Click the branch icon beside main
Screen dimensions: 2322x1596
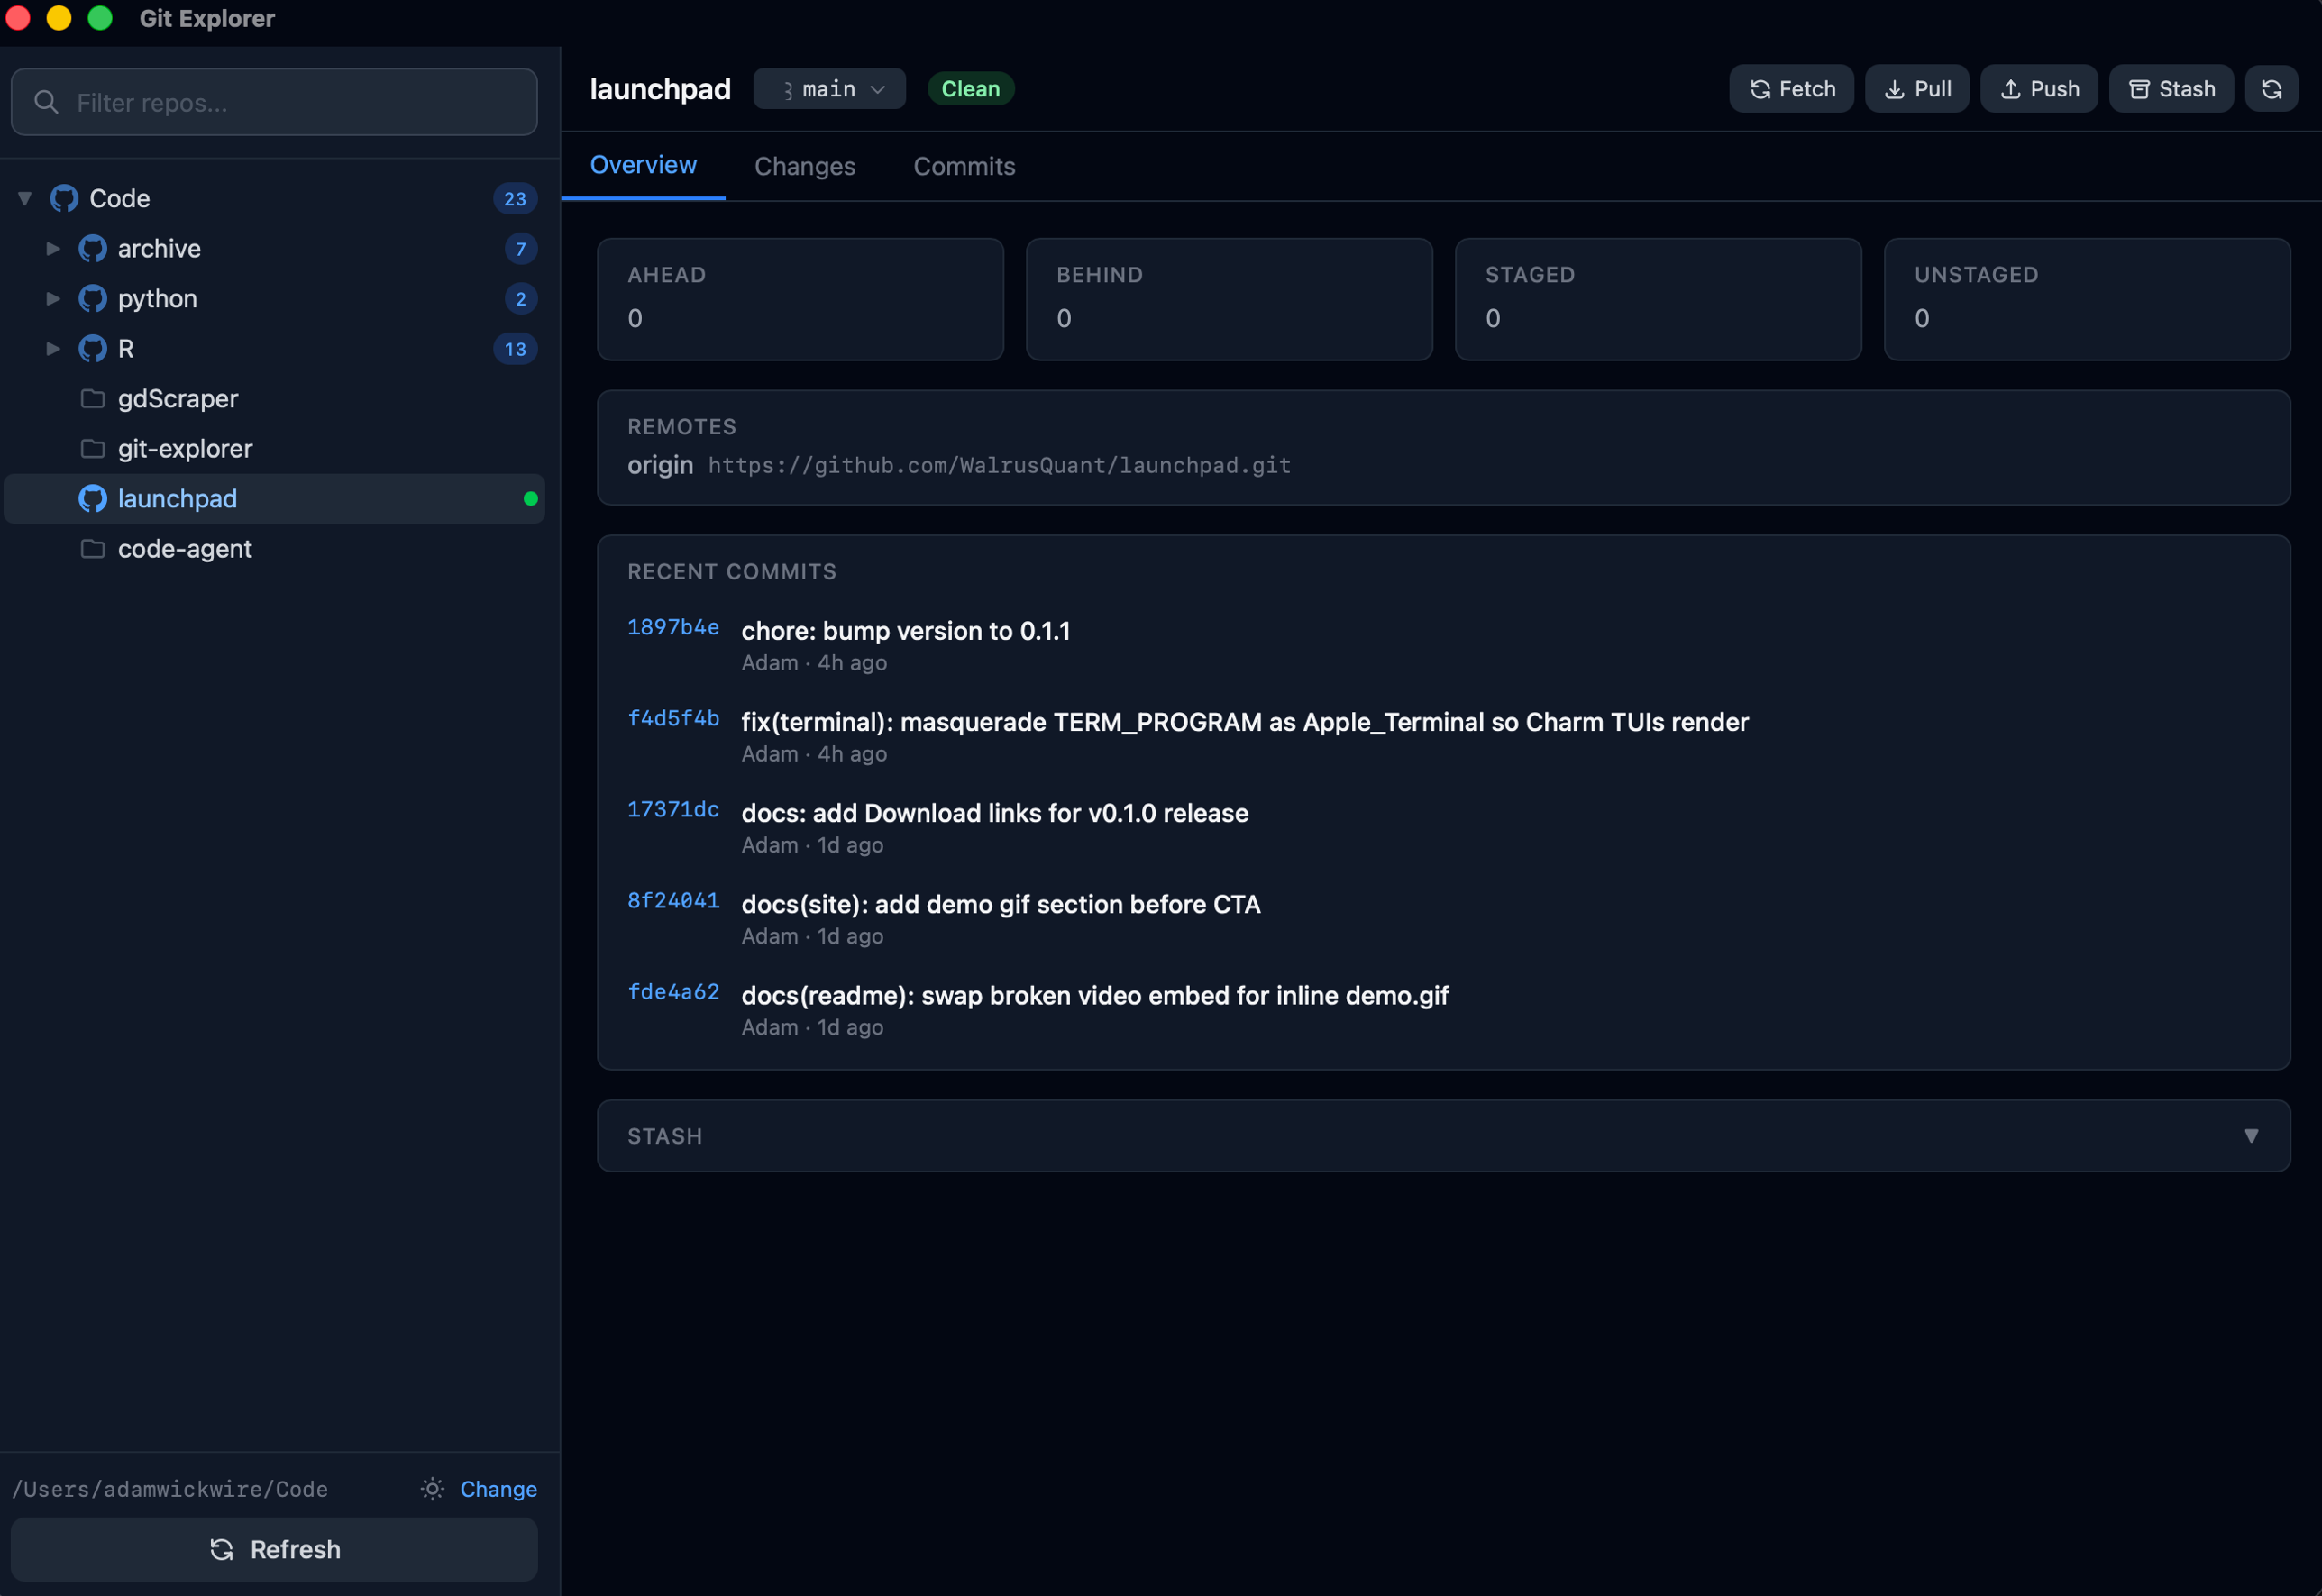(788, 90)
